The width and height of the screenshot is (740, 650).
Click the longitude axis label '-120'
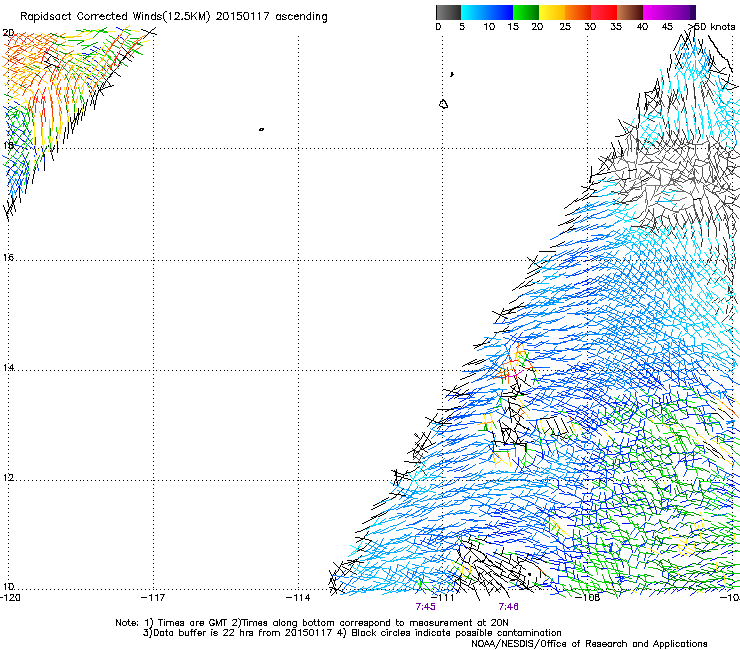coord(10,598)
